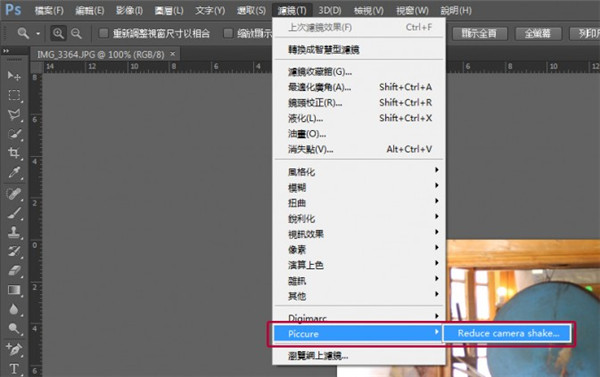Close the IMG_3364.JPG document tab

tap(173, 54)
